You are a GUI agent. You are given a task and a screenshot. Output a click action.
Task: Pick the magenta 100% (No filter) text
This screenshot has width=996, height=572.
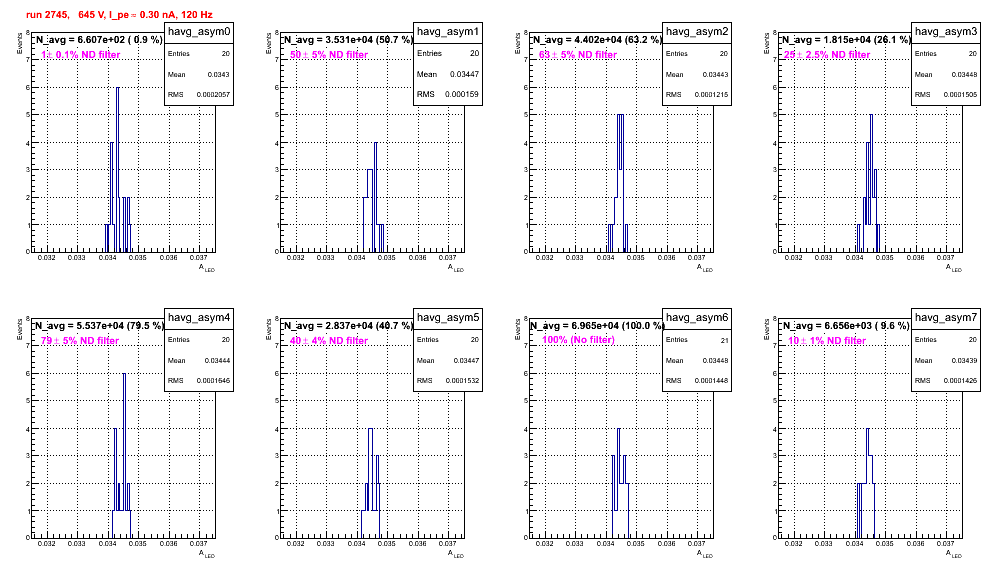coord(579,339)
